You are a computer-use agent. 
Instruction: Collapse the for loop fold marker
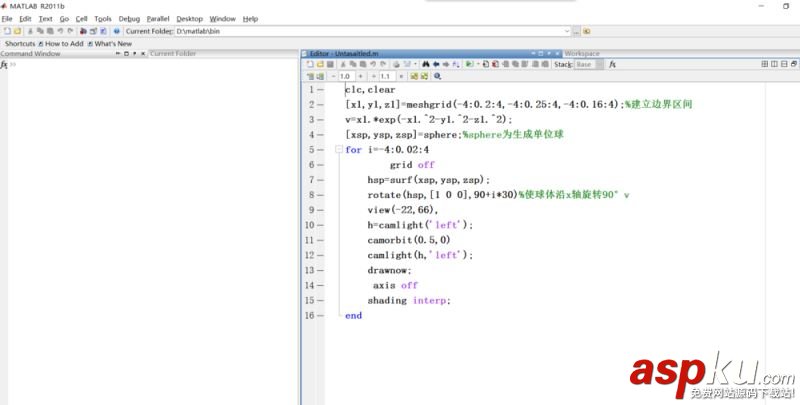(338, 149)
